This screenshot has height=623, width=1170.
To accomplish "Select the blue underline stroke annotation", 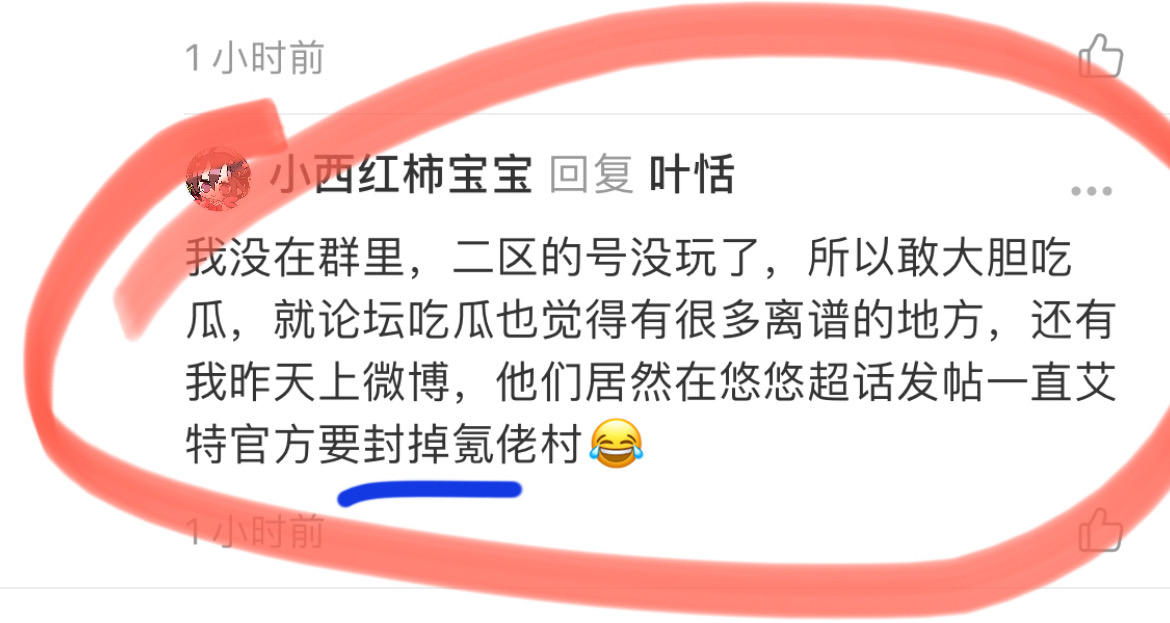I will click(430, 492).
